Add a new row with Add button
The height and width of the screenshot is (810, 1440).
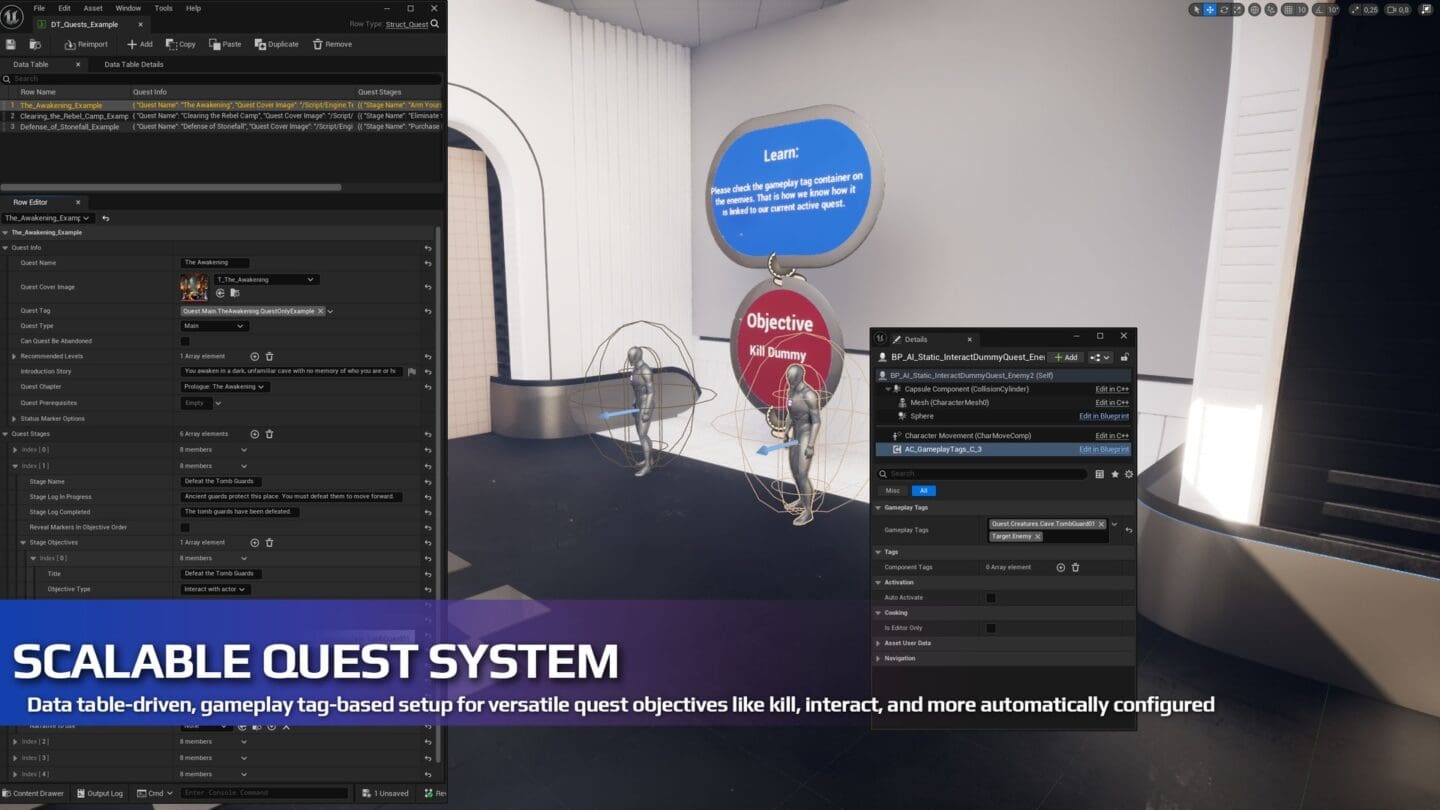[140, 44]
